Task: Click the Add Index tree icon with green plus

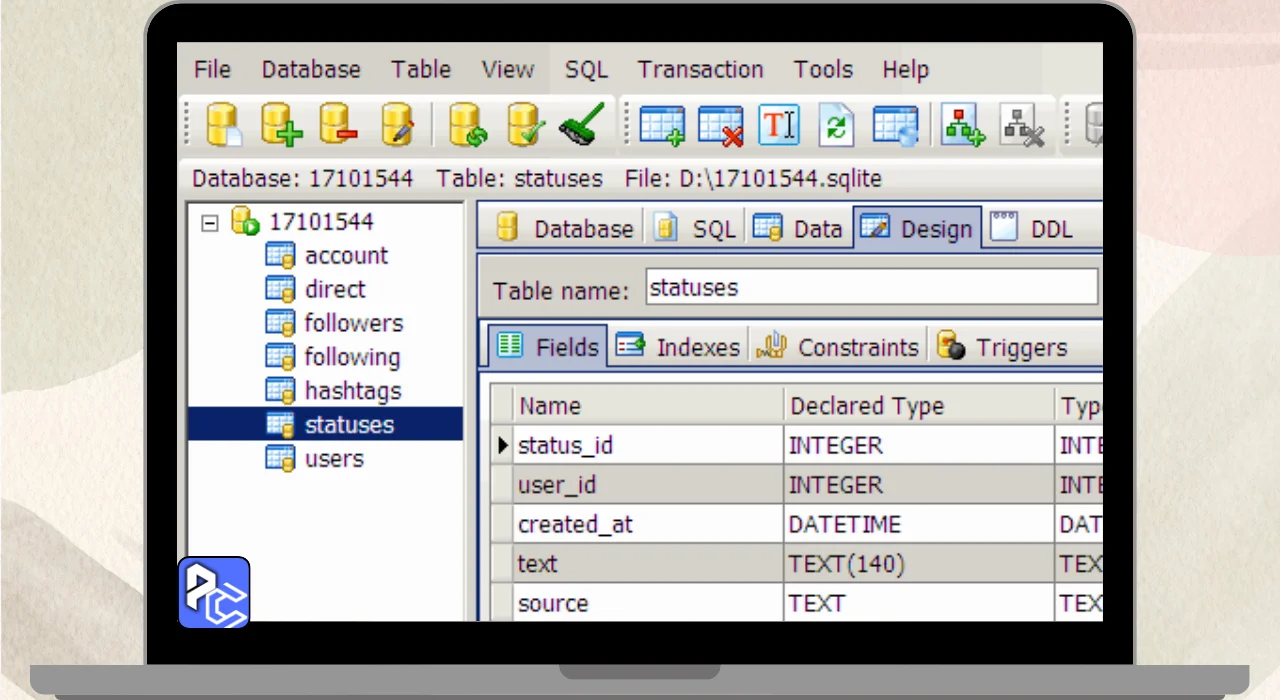Action: coord(963,126)
